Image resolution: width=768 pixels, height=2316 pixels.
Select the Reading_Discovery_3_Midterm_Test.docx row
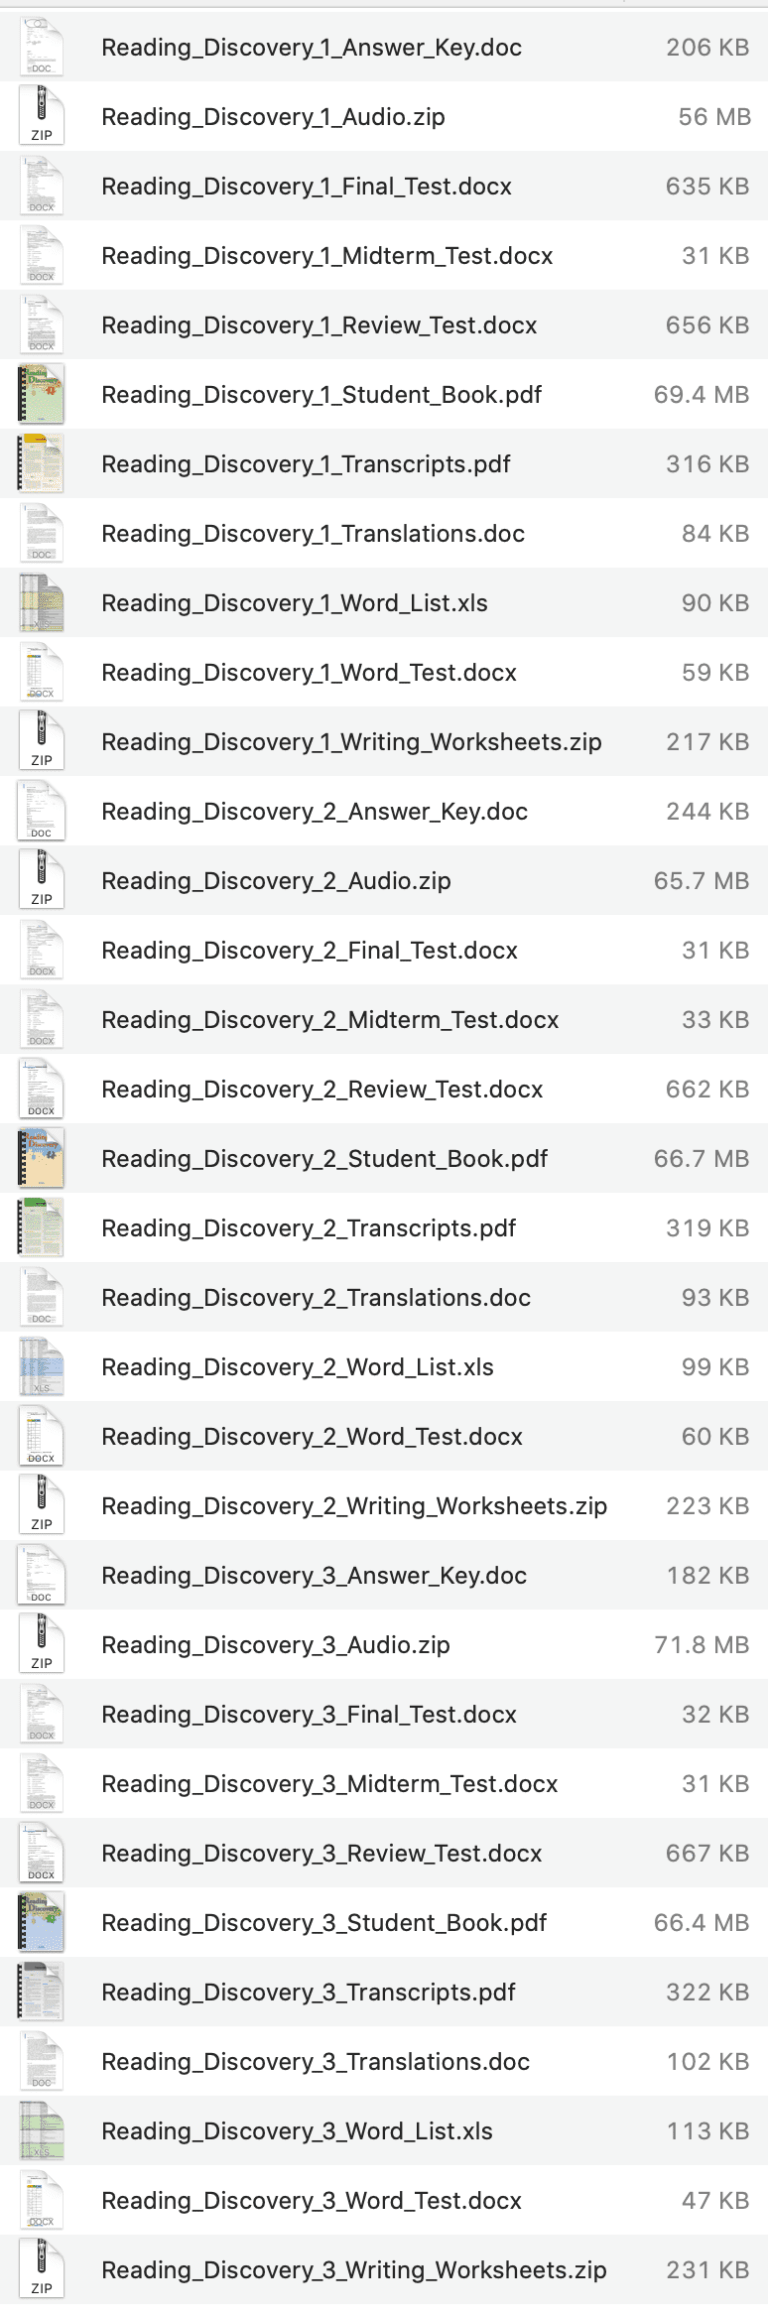point(329,1783)
